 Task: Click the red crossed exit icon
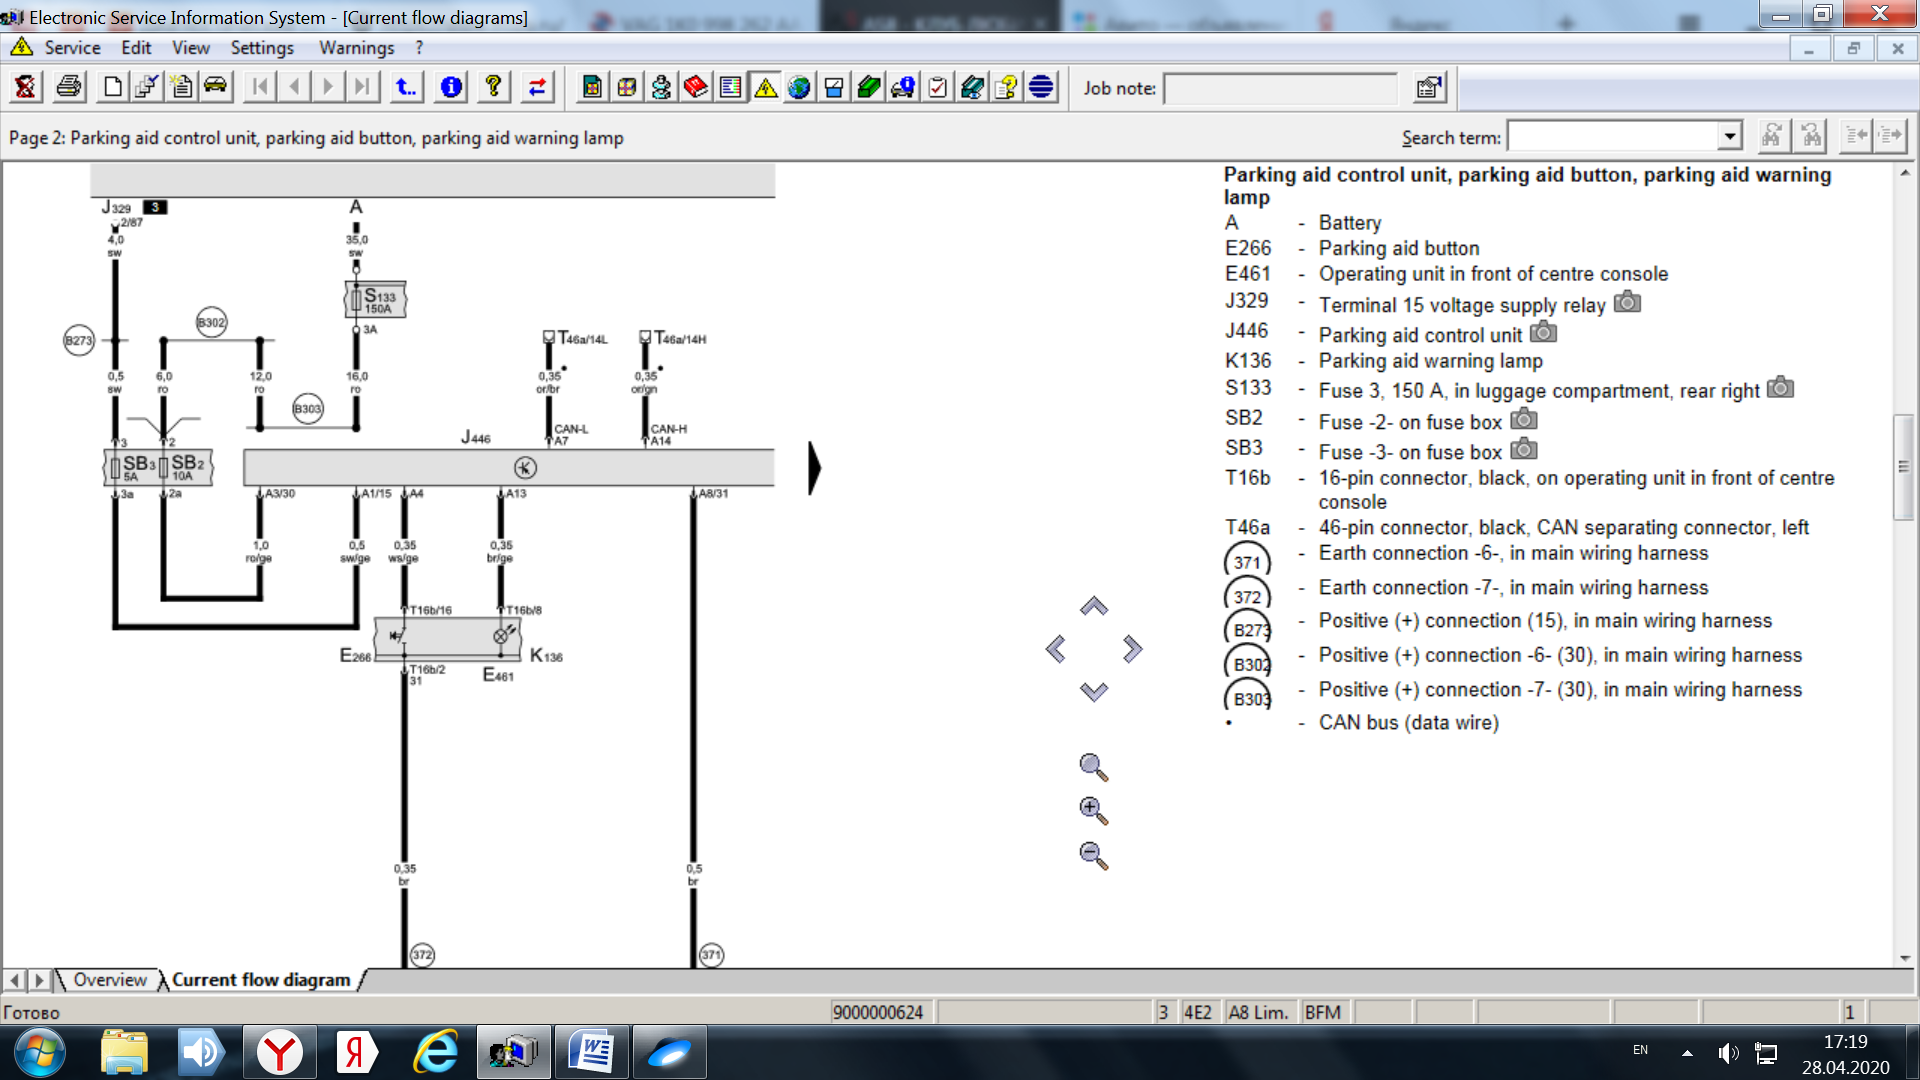[x=25, y=87]
